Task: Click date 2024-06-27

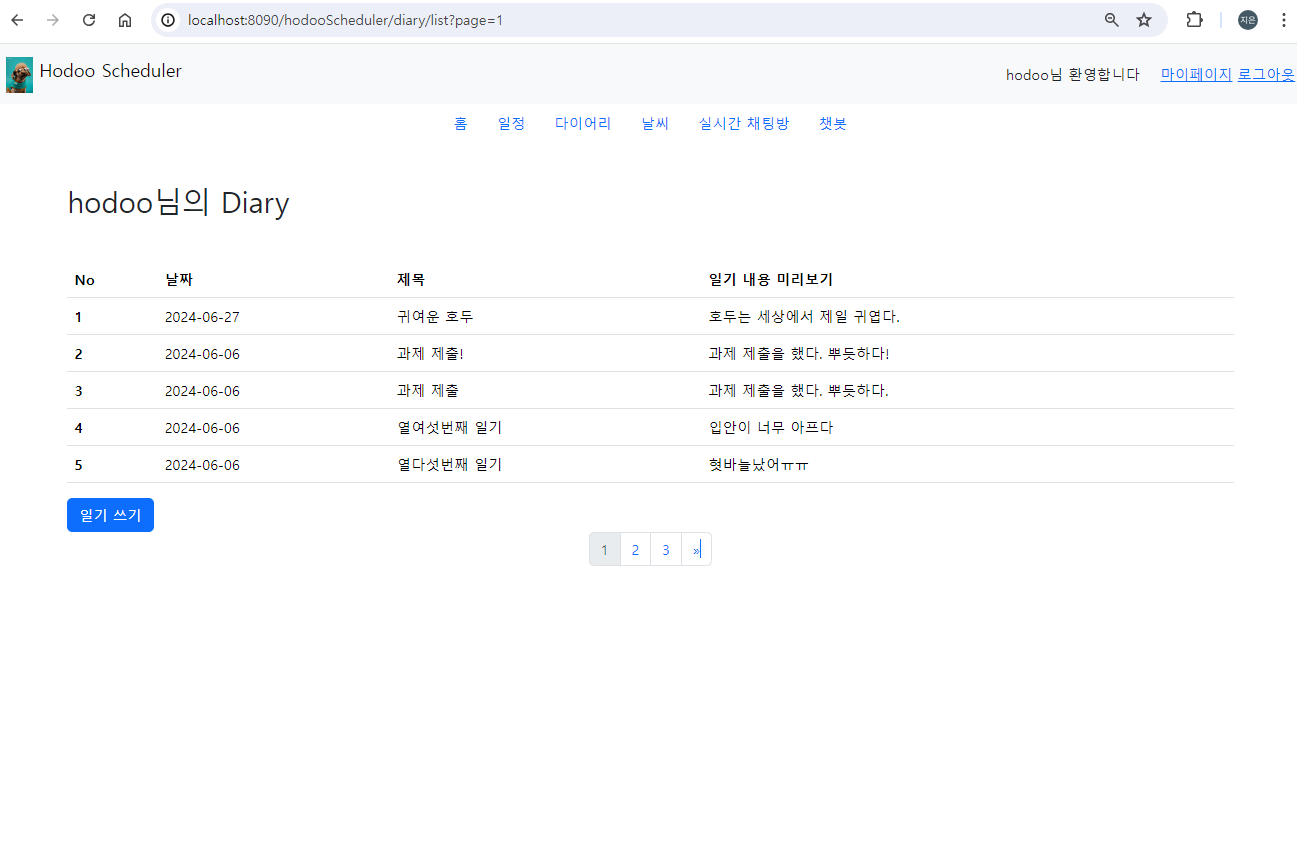Action: 202,317
